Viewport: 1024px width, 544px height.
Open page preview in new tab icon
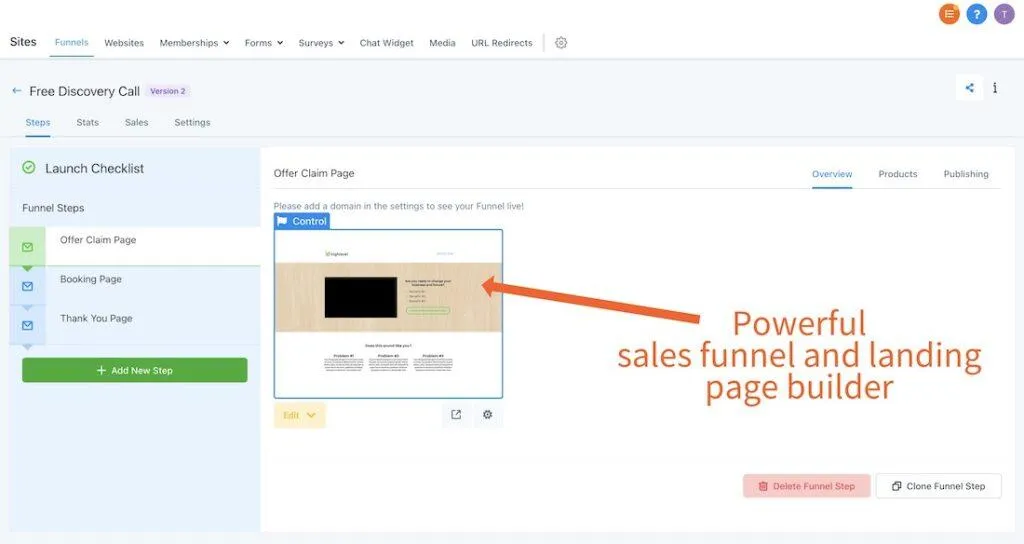coord(456,414)
